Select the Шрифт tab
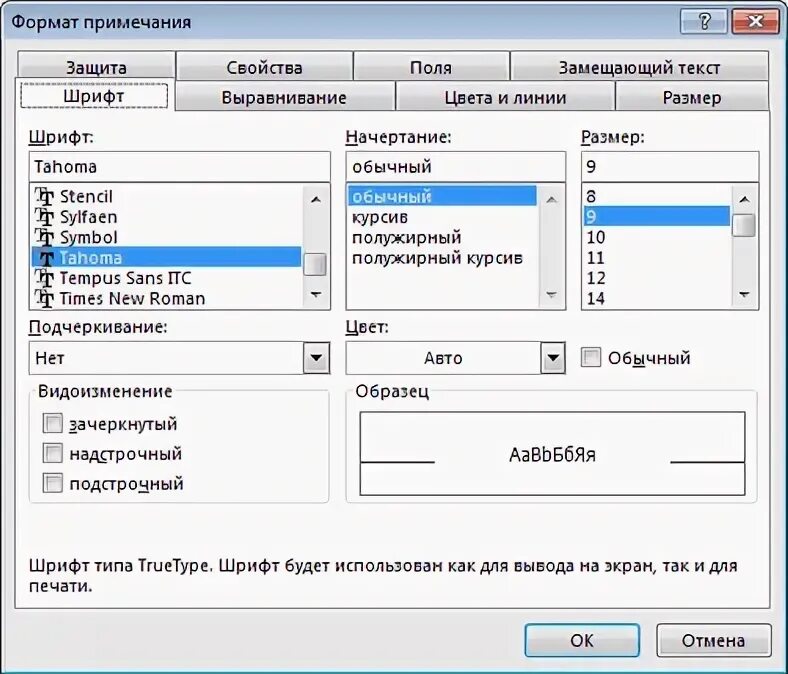788x674 pixels. 94,95
